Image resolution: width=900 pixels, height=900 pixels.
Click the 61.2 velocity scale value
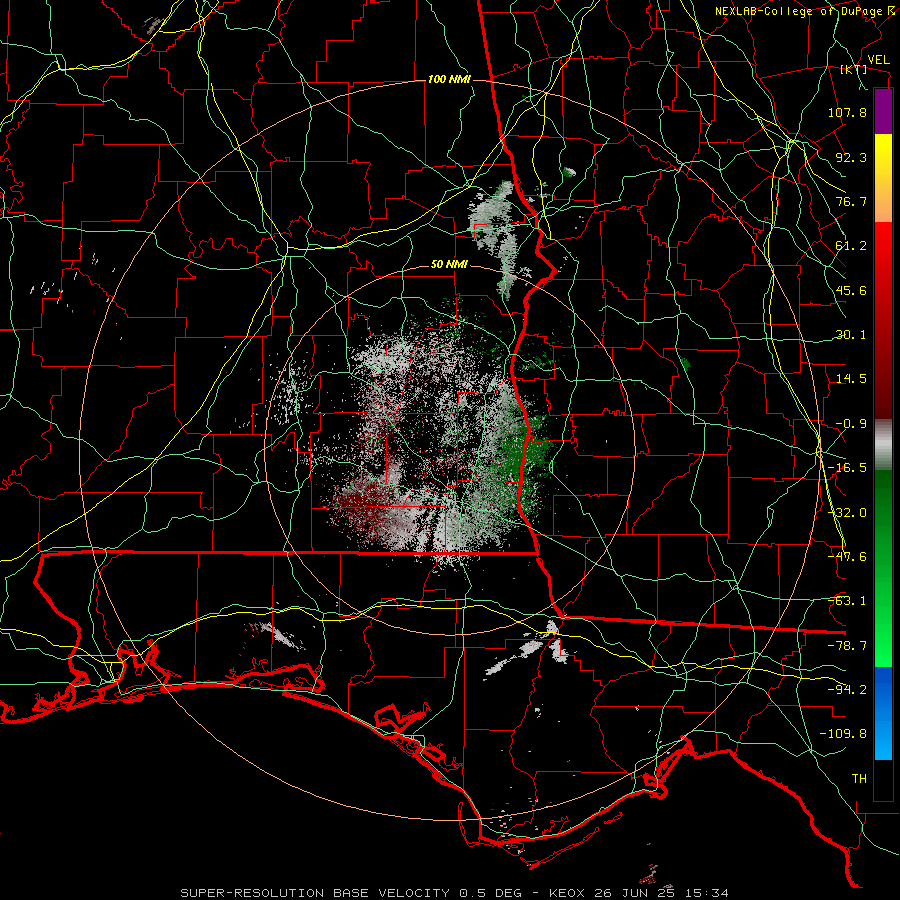[x=851, y=246]
